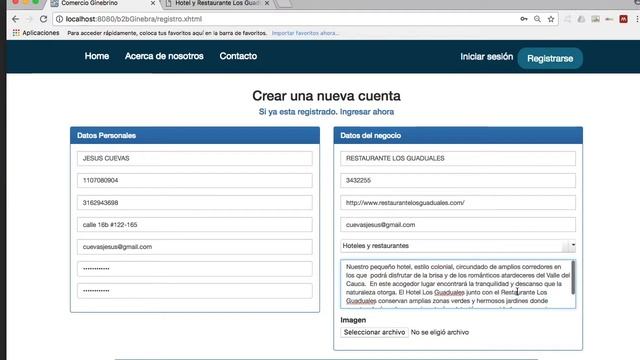Click the first password field
Image resolution: width=640 pixels, height=360 pixels.
tap(195, 269)
